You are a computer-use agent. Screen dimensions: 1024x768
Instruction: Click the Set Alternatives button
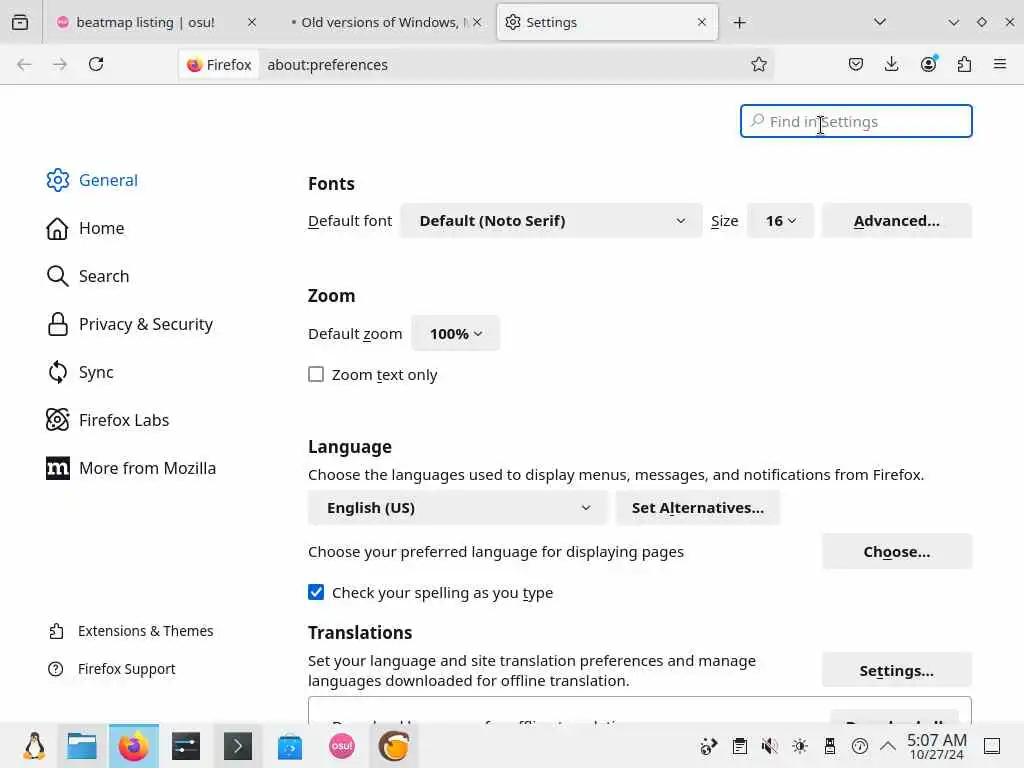697,508
